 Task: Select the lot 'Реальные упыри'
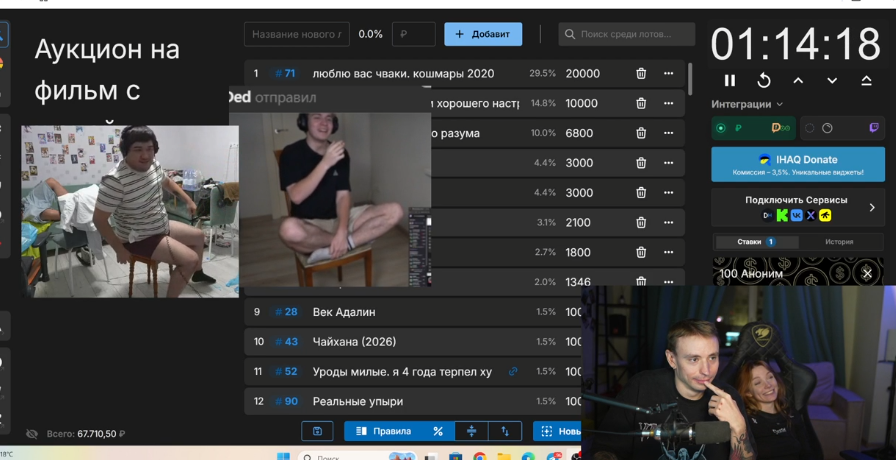point(358,401)
